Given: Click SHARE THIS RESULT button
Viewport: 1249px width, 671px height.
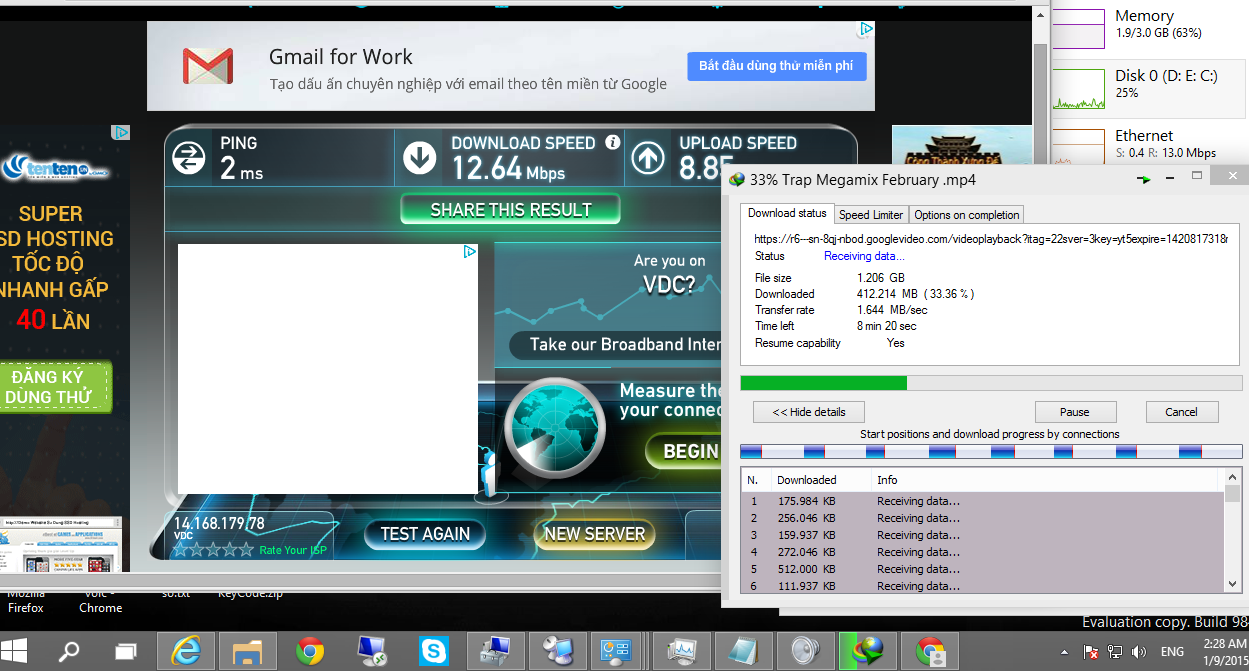Looking at the screenshot, I should pos(510,210).
